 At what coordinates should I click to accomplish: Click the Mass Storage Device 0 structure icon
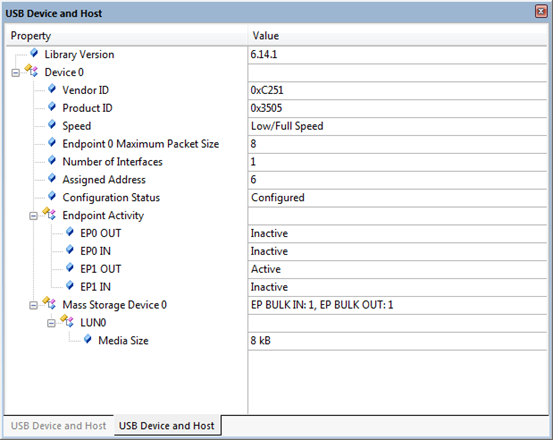click(x=49, y=304)
